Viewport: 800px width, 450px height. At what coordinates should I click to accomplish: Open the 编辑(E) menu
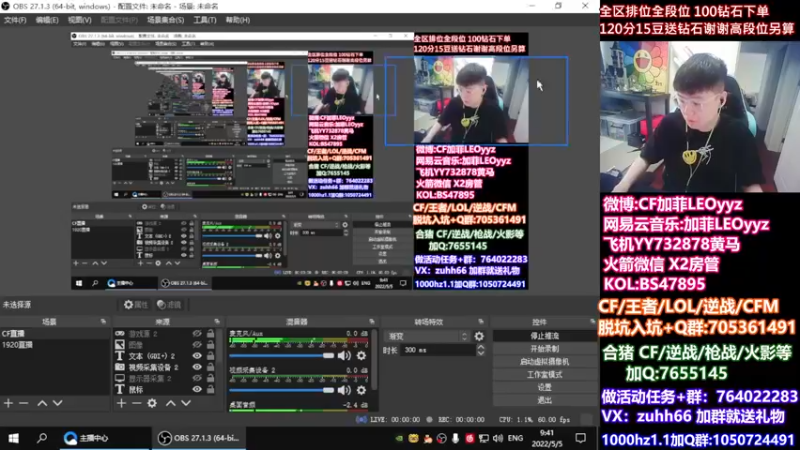(x=46, y=20)
